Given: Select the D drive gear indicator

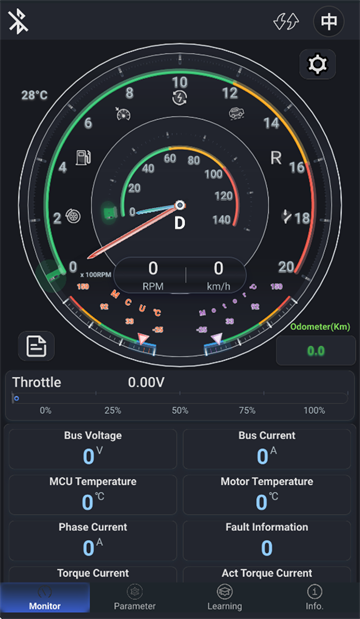Looking at the screenshot, I should click(x=180, y=223).
